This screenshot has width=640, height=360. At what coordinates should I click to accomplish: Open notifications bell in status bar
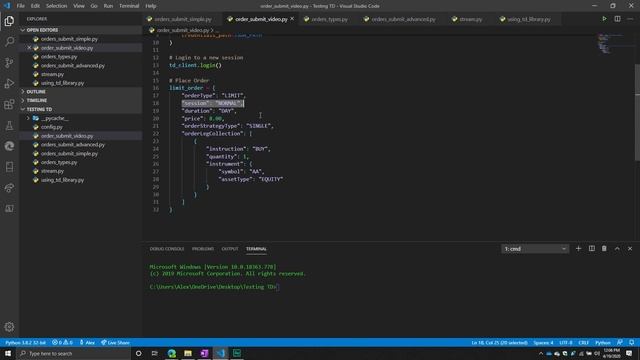tap(631, 342)
